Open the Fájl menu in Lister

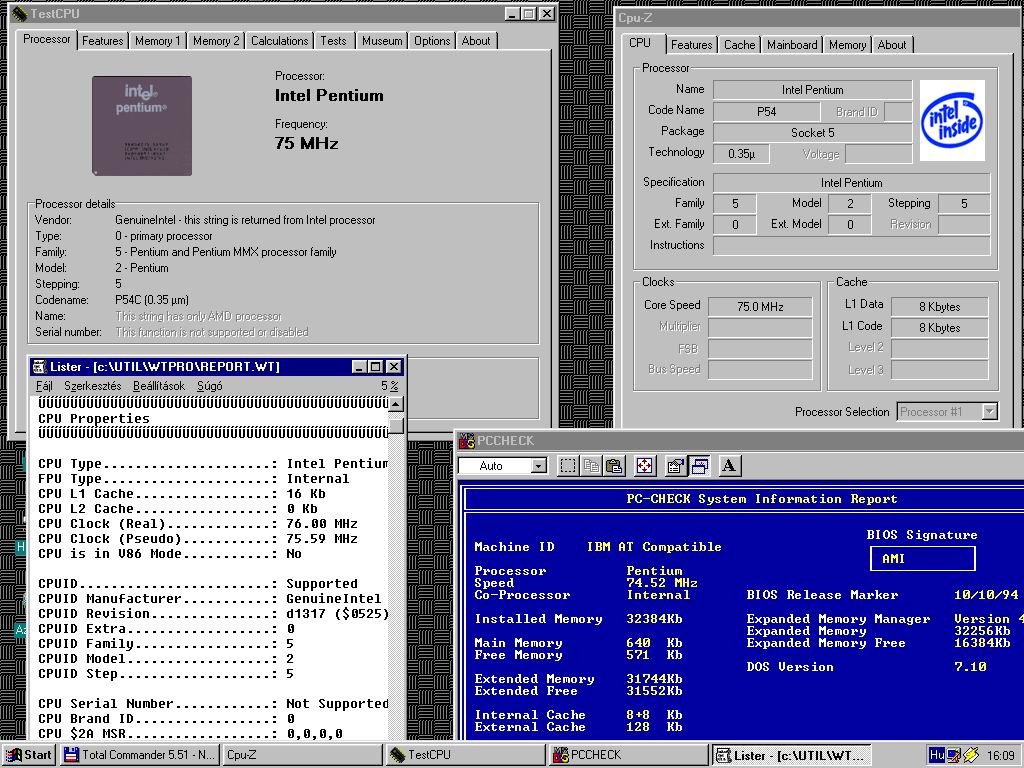click(45, 386)
